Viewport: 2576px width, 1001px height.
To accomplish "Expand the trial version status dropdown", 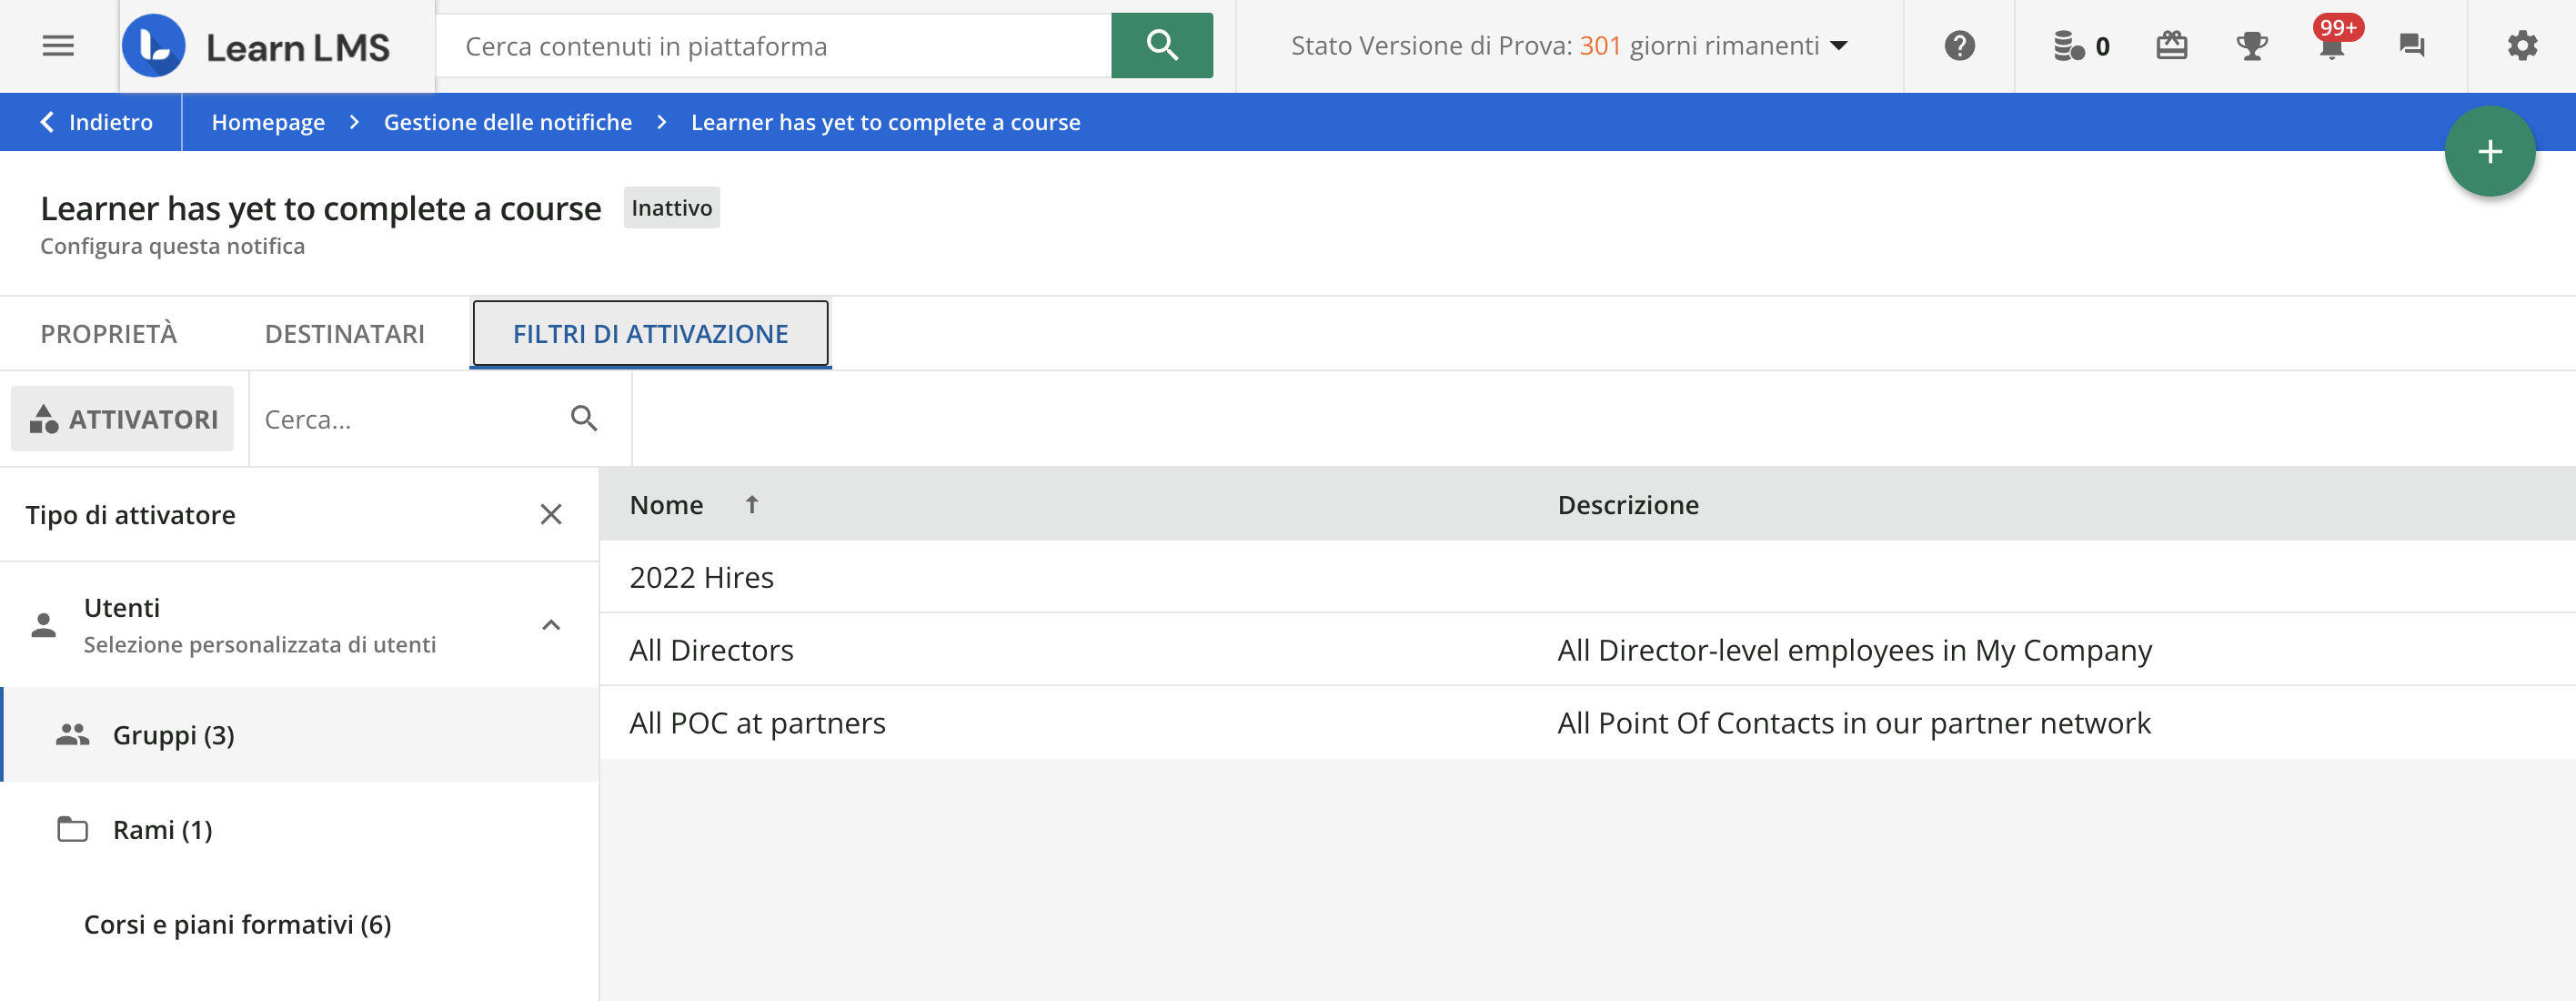I will [1838, 46].
